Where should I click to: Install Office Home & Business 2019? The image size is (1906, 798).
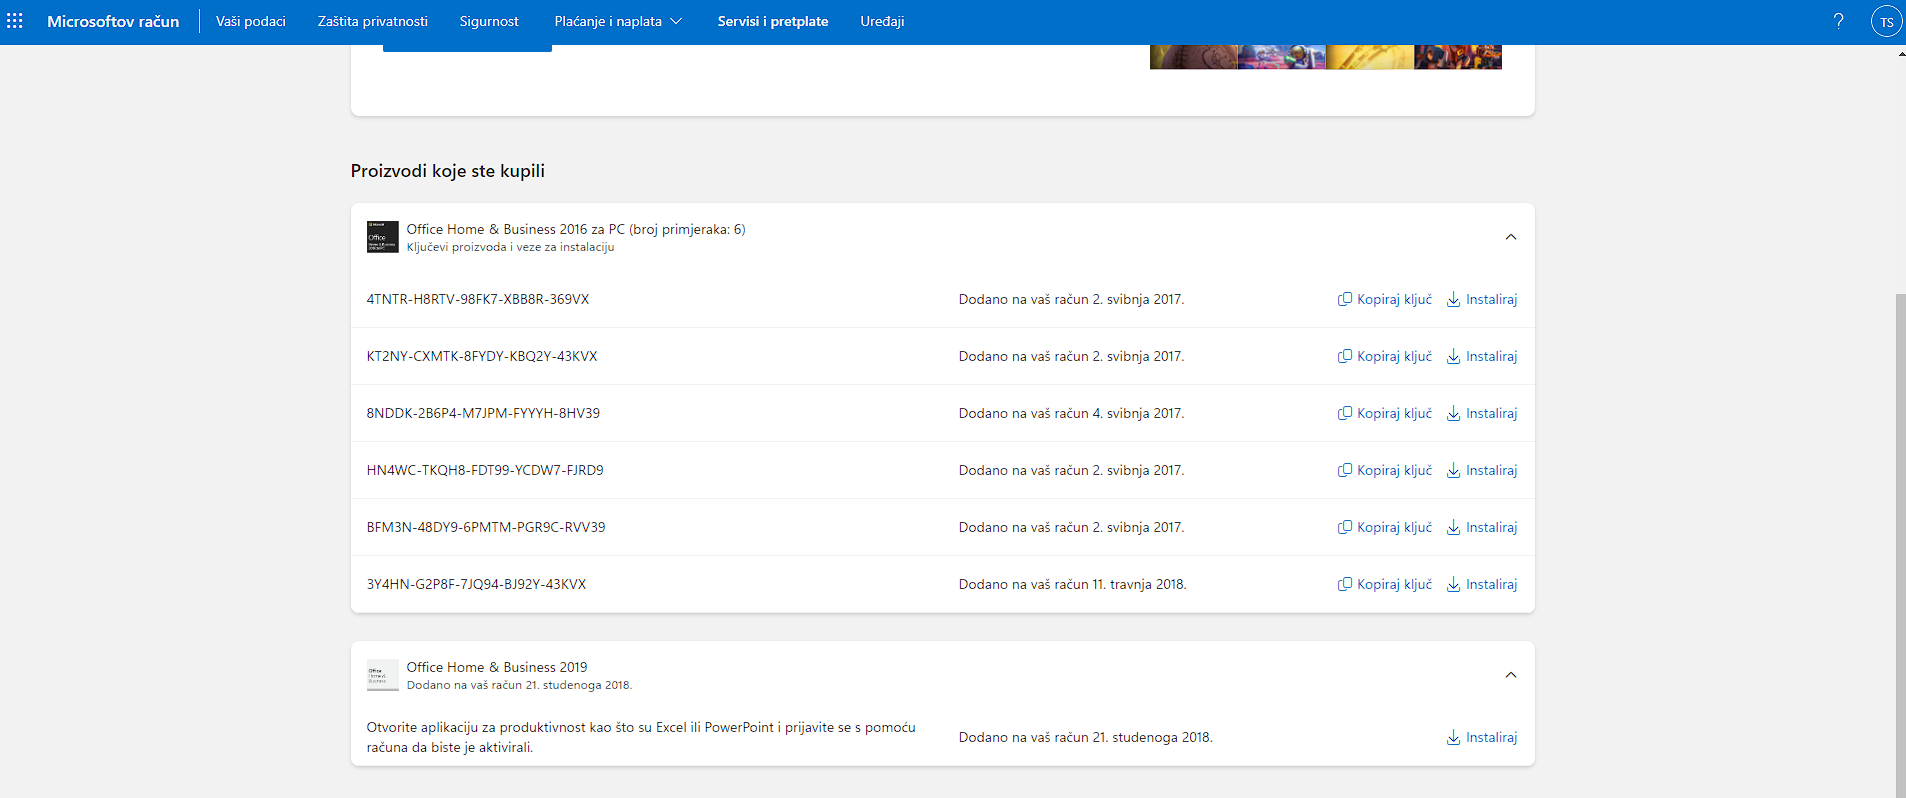(x=1482, y=737)
